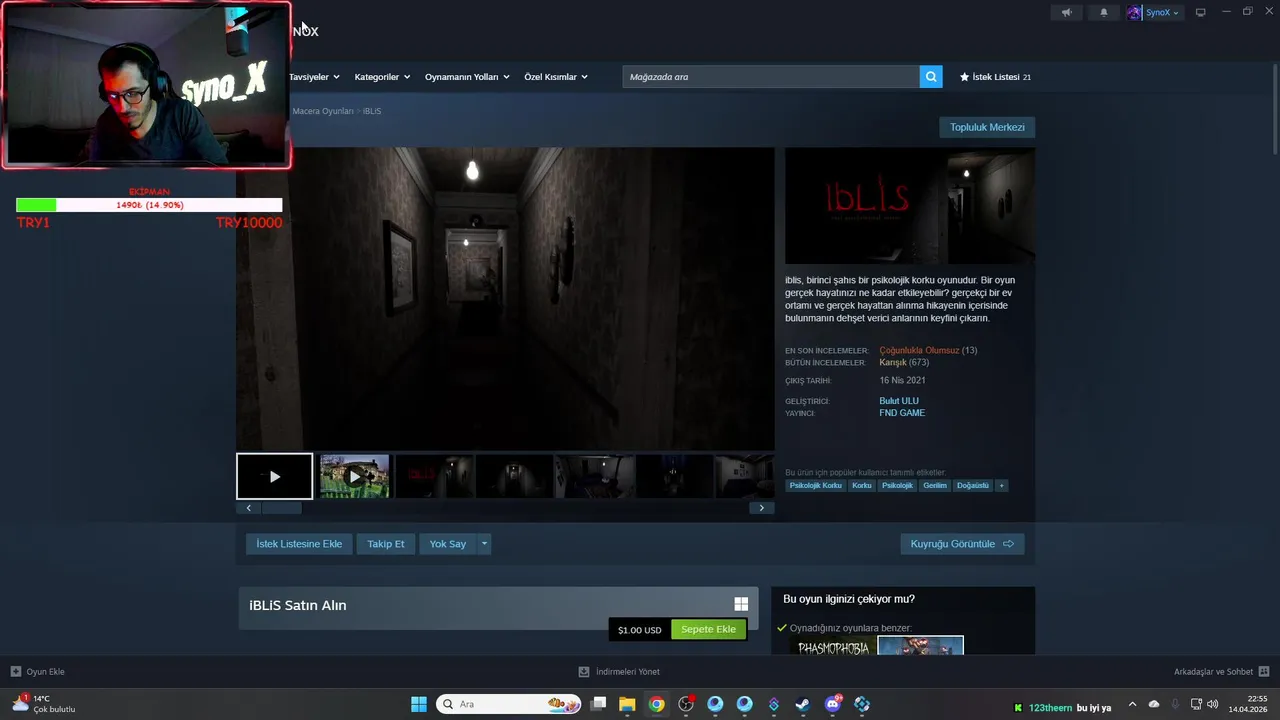Screen dimensions: 1280x720
Task: Play the first trailer thumbnail
Action: pos(275,476)
